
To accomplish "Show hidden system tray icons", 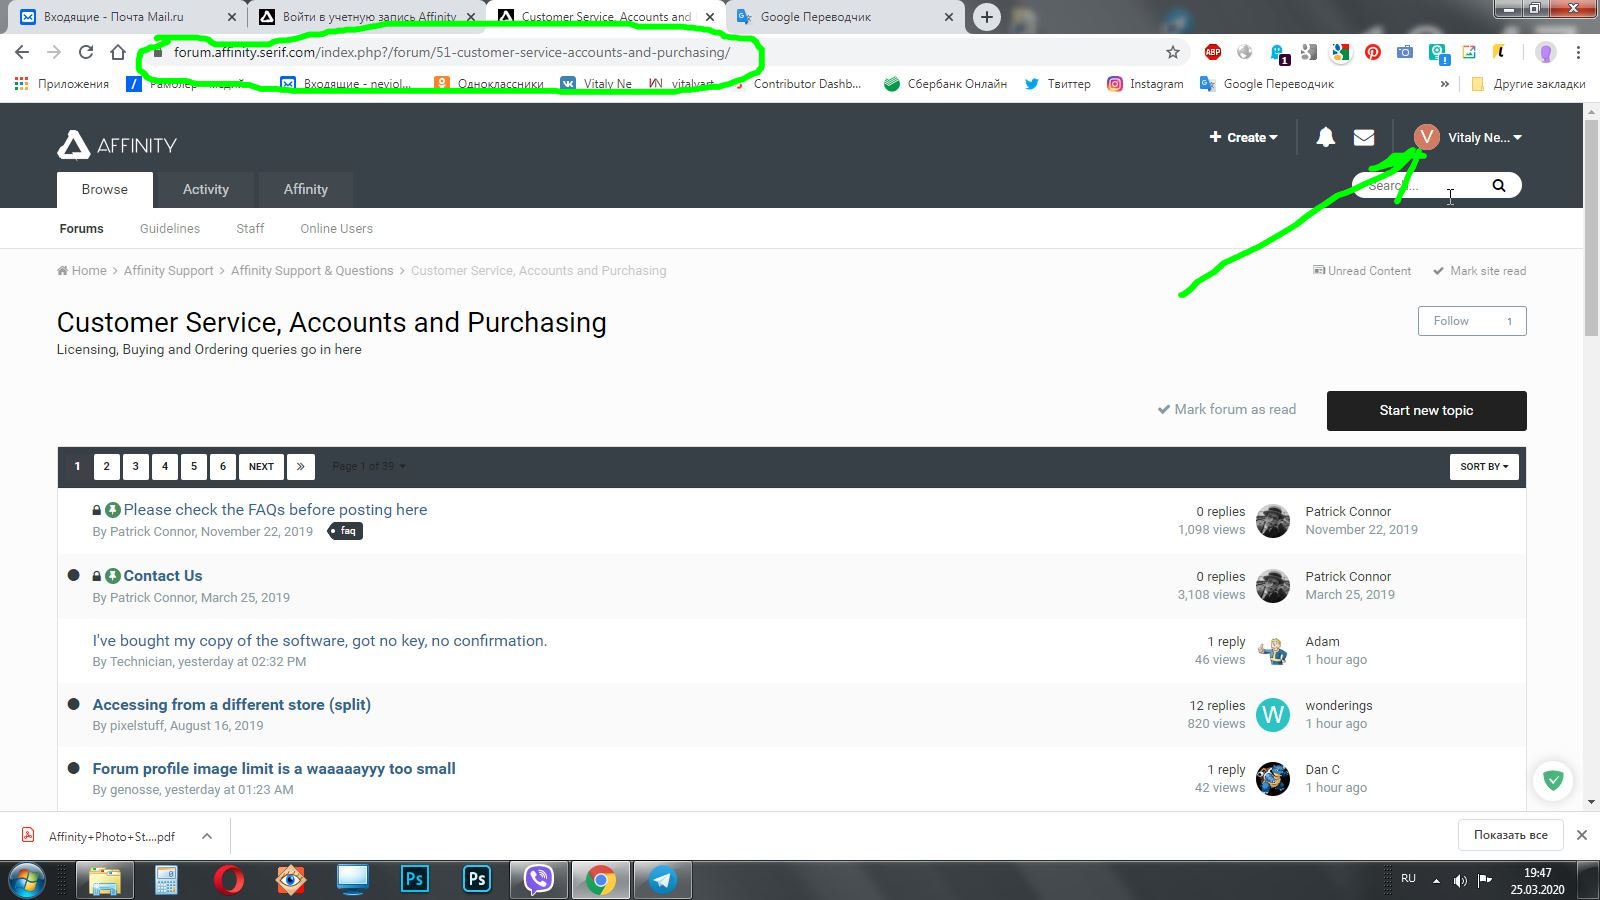I will (x=1437, y=881).
